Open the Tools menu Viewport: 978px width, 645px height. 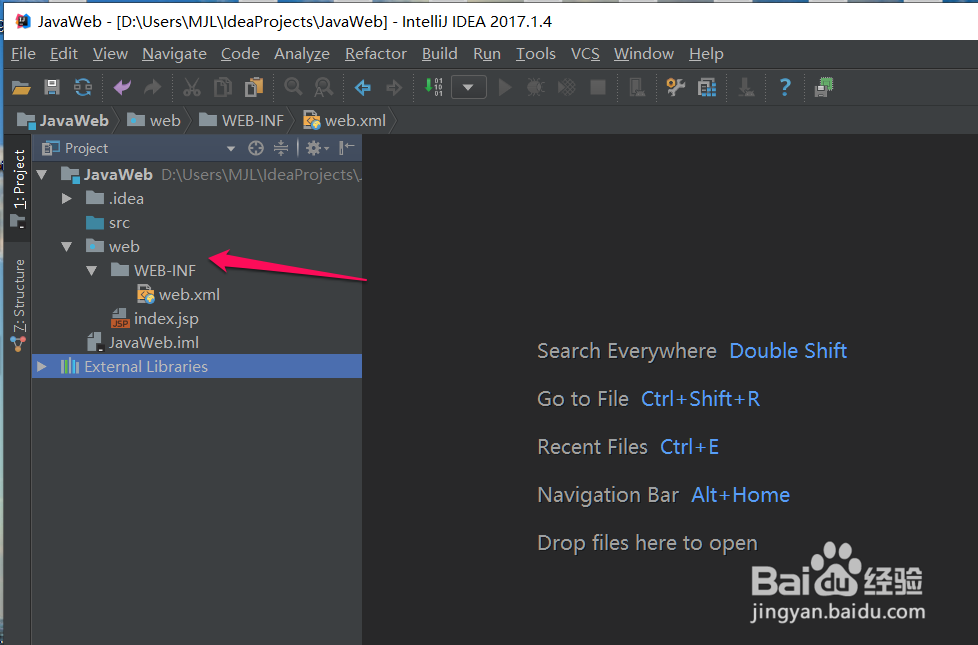(536, 54)
